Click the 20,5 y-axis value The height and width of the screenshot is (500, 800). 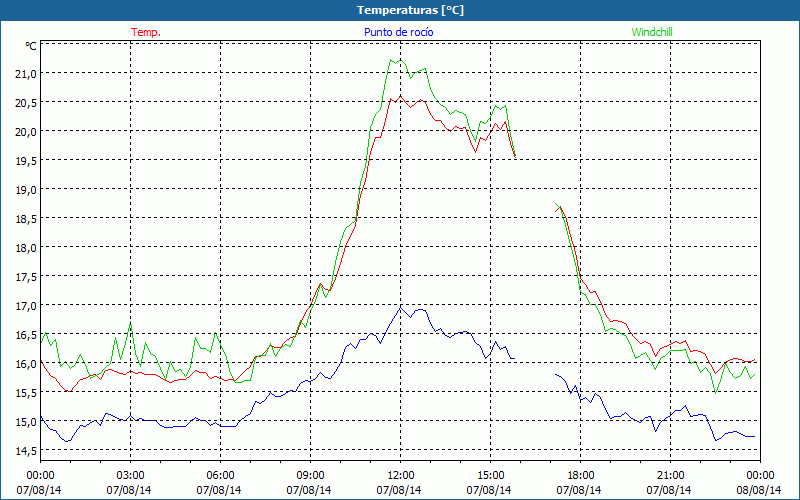(26, 103)
